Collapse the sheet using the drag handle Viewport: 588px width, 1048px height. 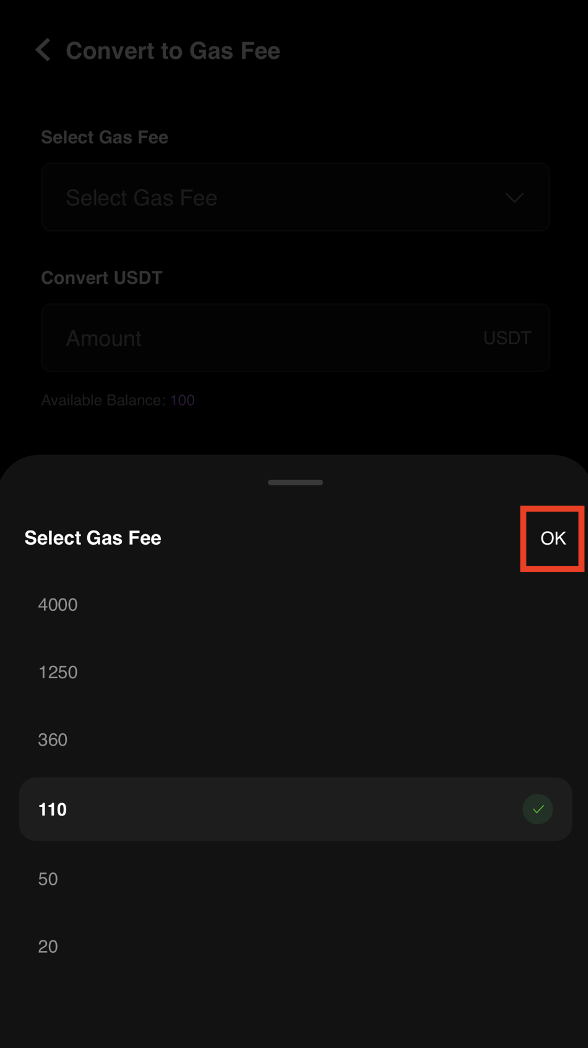coord(295,481)
